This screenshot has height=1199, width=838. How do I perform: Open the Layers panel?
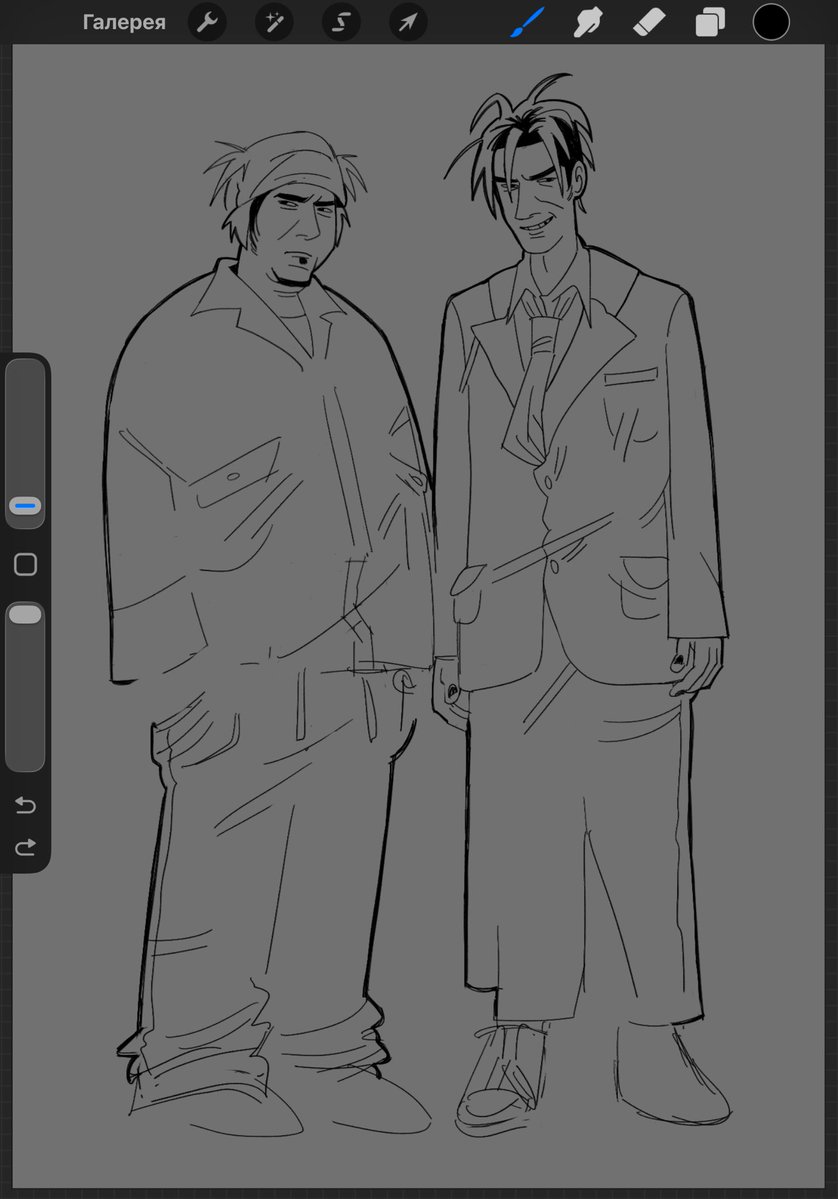point(710,22)
